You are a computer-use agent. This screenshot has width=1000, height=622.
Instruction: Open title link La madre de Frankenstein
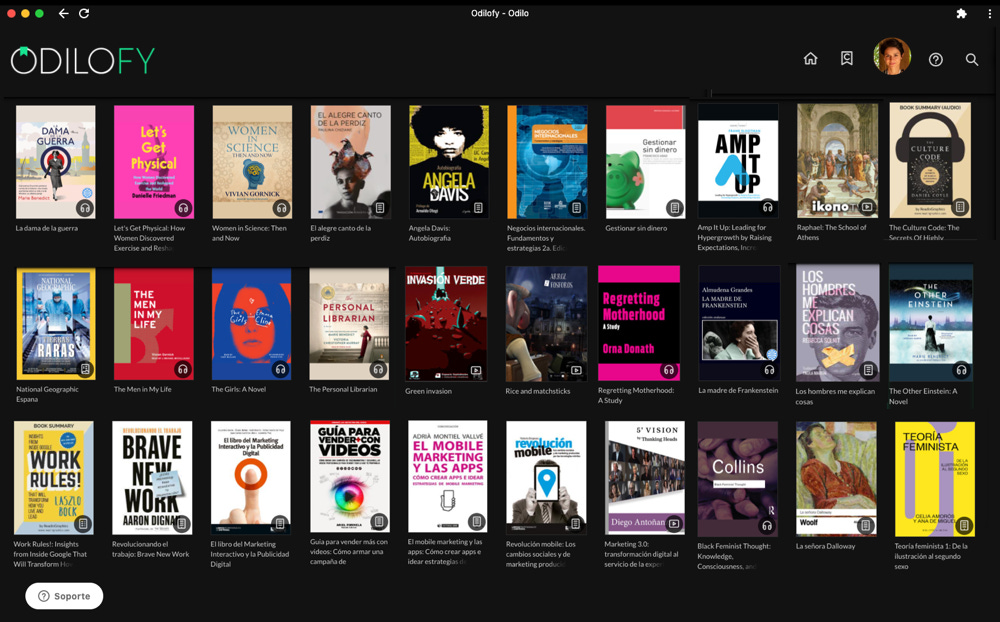738,390
